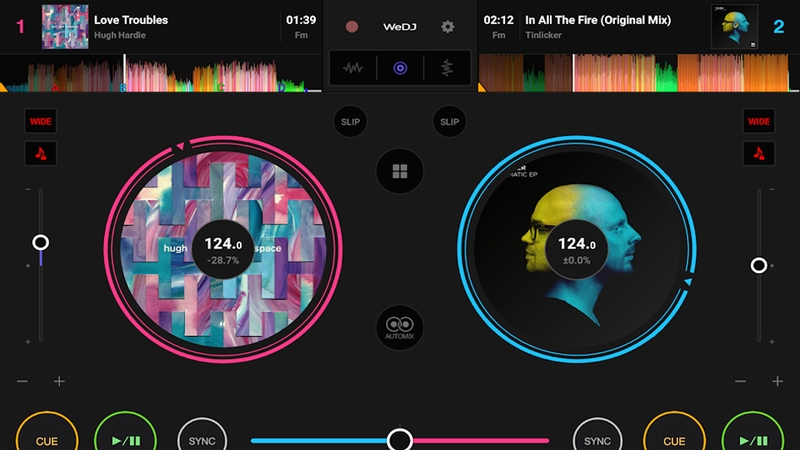This screenshot has height=450, width=800.
Task: Toggle WIDE tempo range on deck 1
Action: pyautogui.click(x=40, y=121)
